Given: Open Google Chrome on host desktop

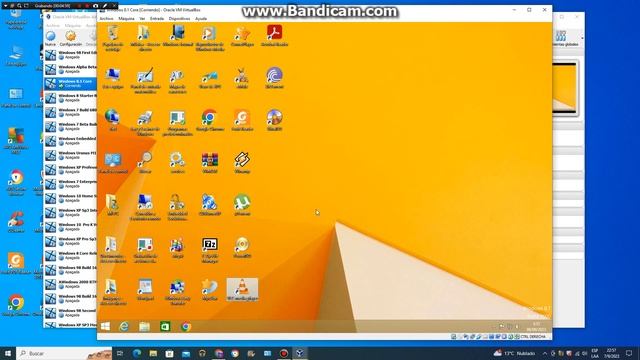Looking at the screenshot, I should pyautogui.click(x=16, y=305).
